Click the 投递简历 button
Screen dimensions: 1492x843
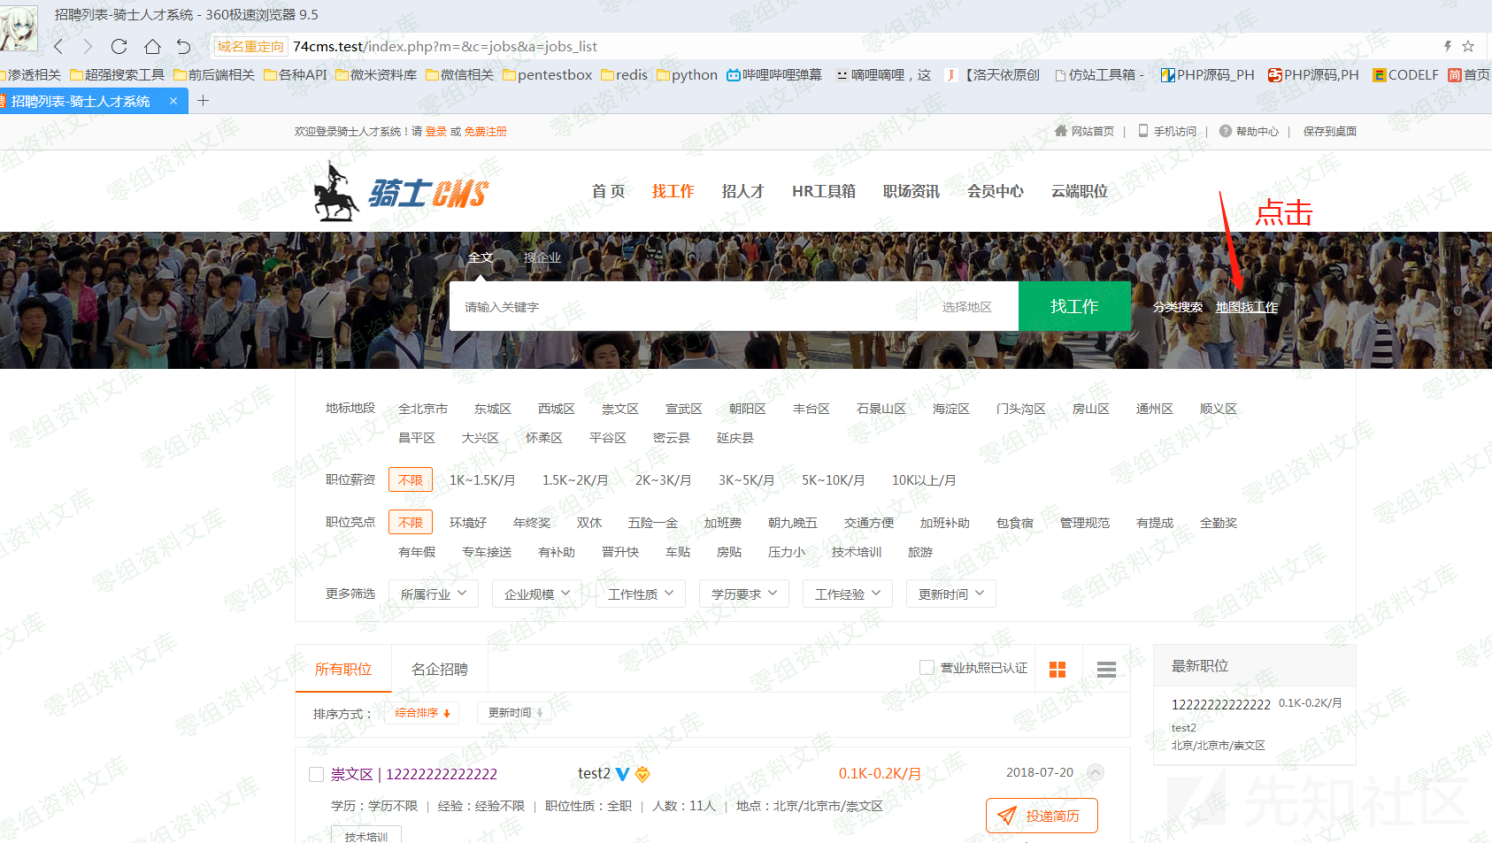[x=1041, y=816]
